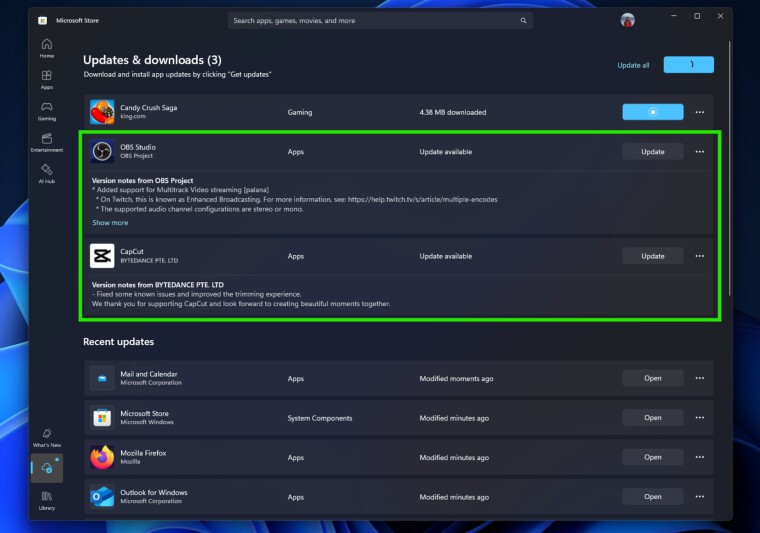The height and width of the screenshot is (533, 760).
Task: Click the search magnifier icon
Action: (x=523, y=20)
